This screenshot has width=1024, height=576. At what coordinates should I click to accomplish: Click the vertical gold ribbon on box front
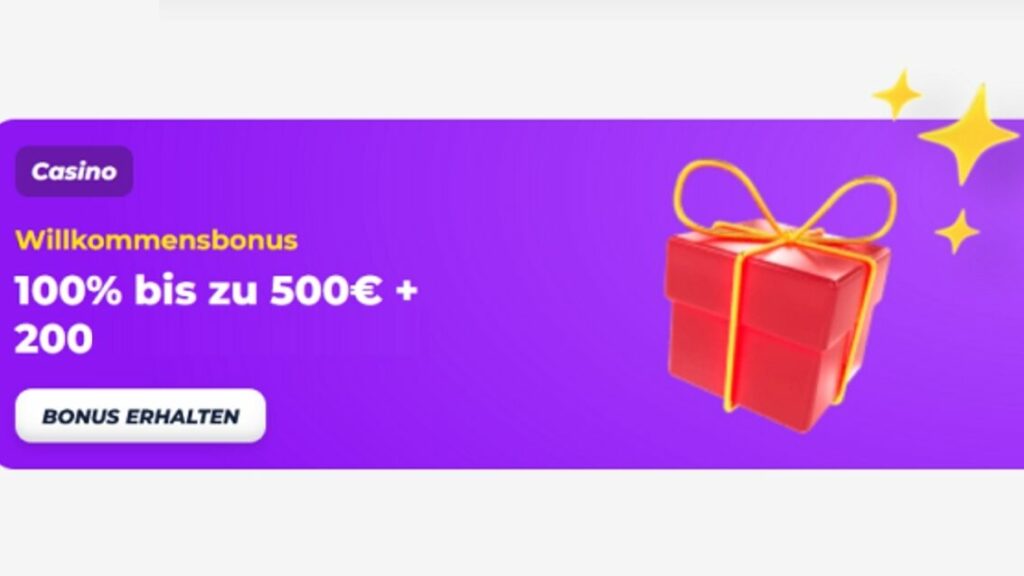click(x=733, y=333)
